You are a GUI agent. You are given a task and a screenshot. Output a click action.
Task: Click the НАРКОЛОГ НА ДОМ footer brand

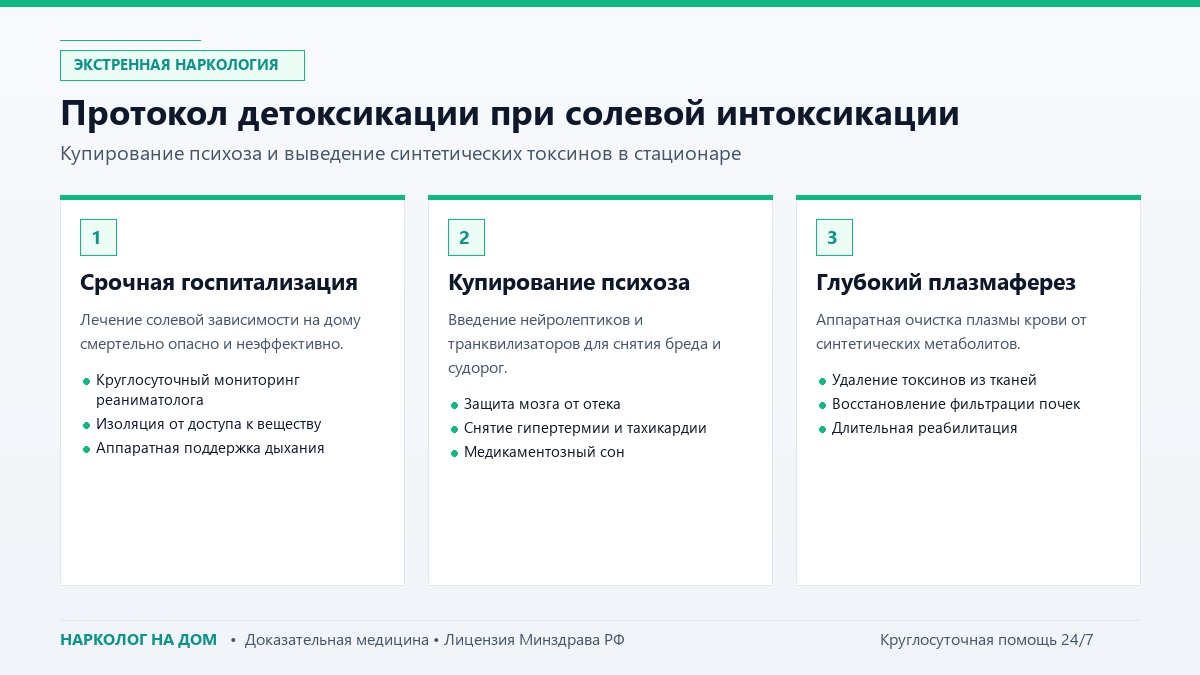point(138,640)
